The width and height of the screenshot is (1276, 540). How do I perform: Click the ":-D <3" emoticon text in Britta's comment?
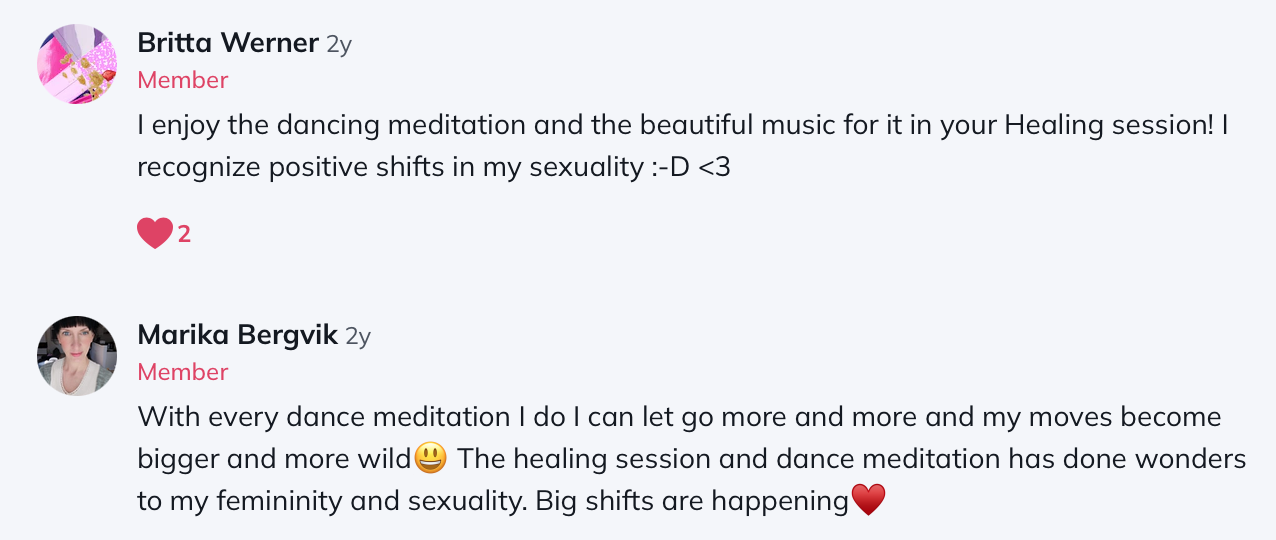(x=690, y=167)
